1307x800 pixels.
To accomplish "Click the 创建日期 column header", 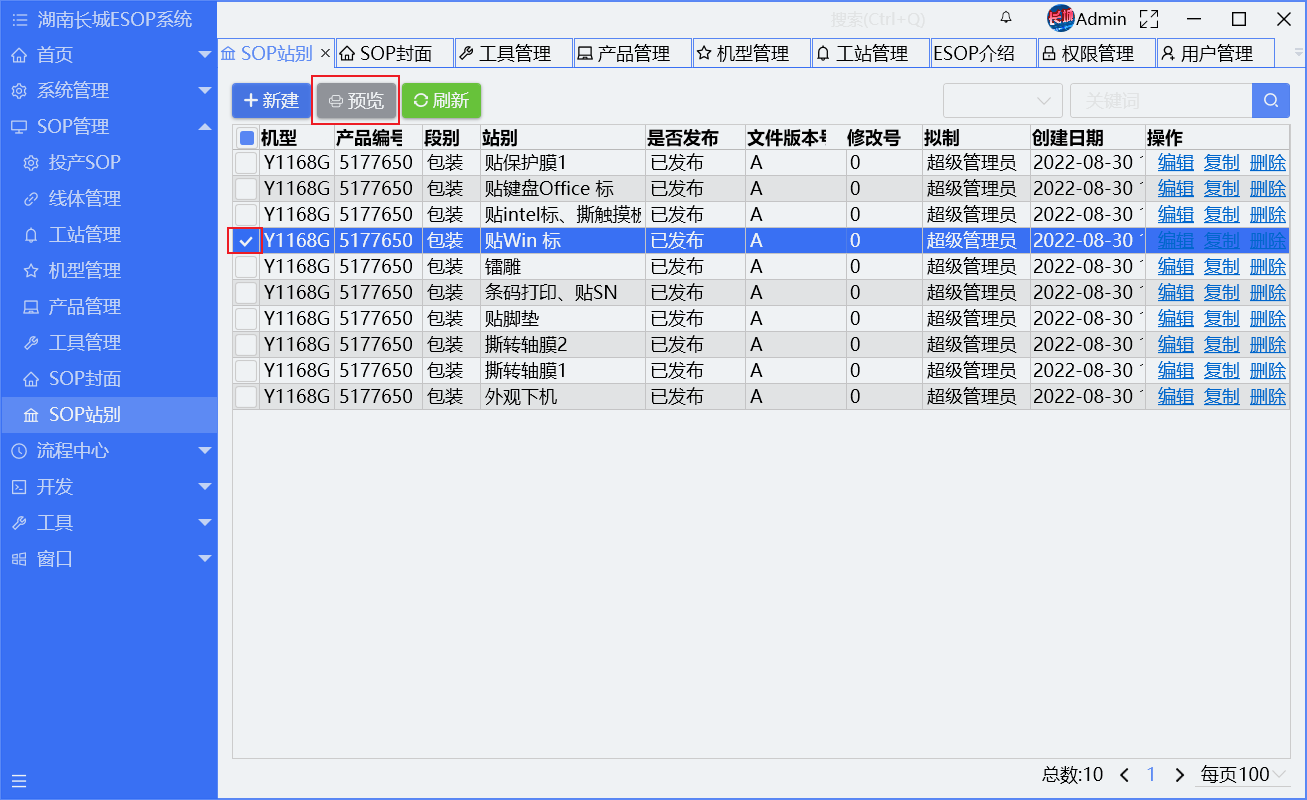I will [1087, 138].
